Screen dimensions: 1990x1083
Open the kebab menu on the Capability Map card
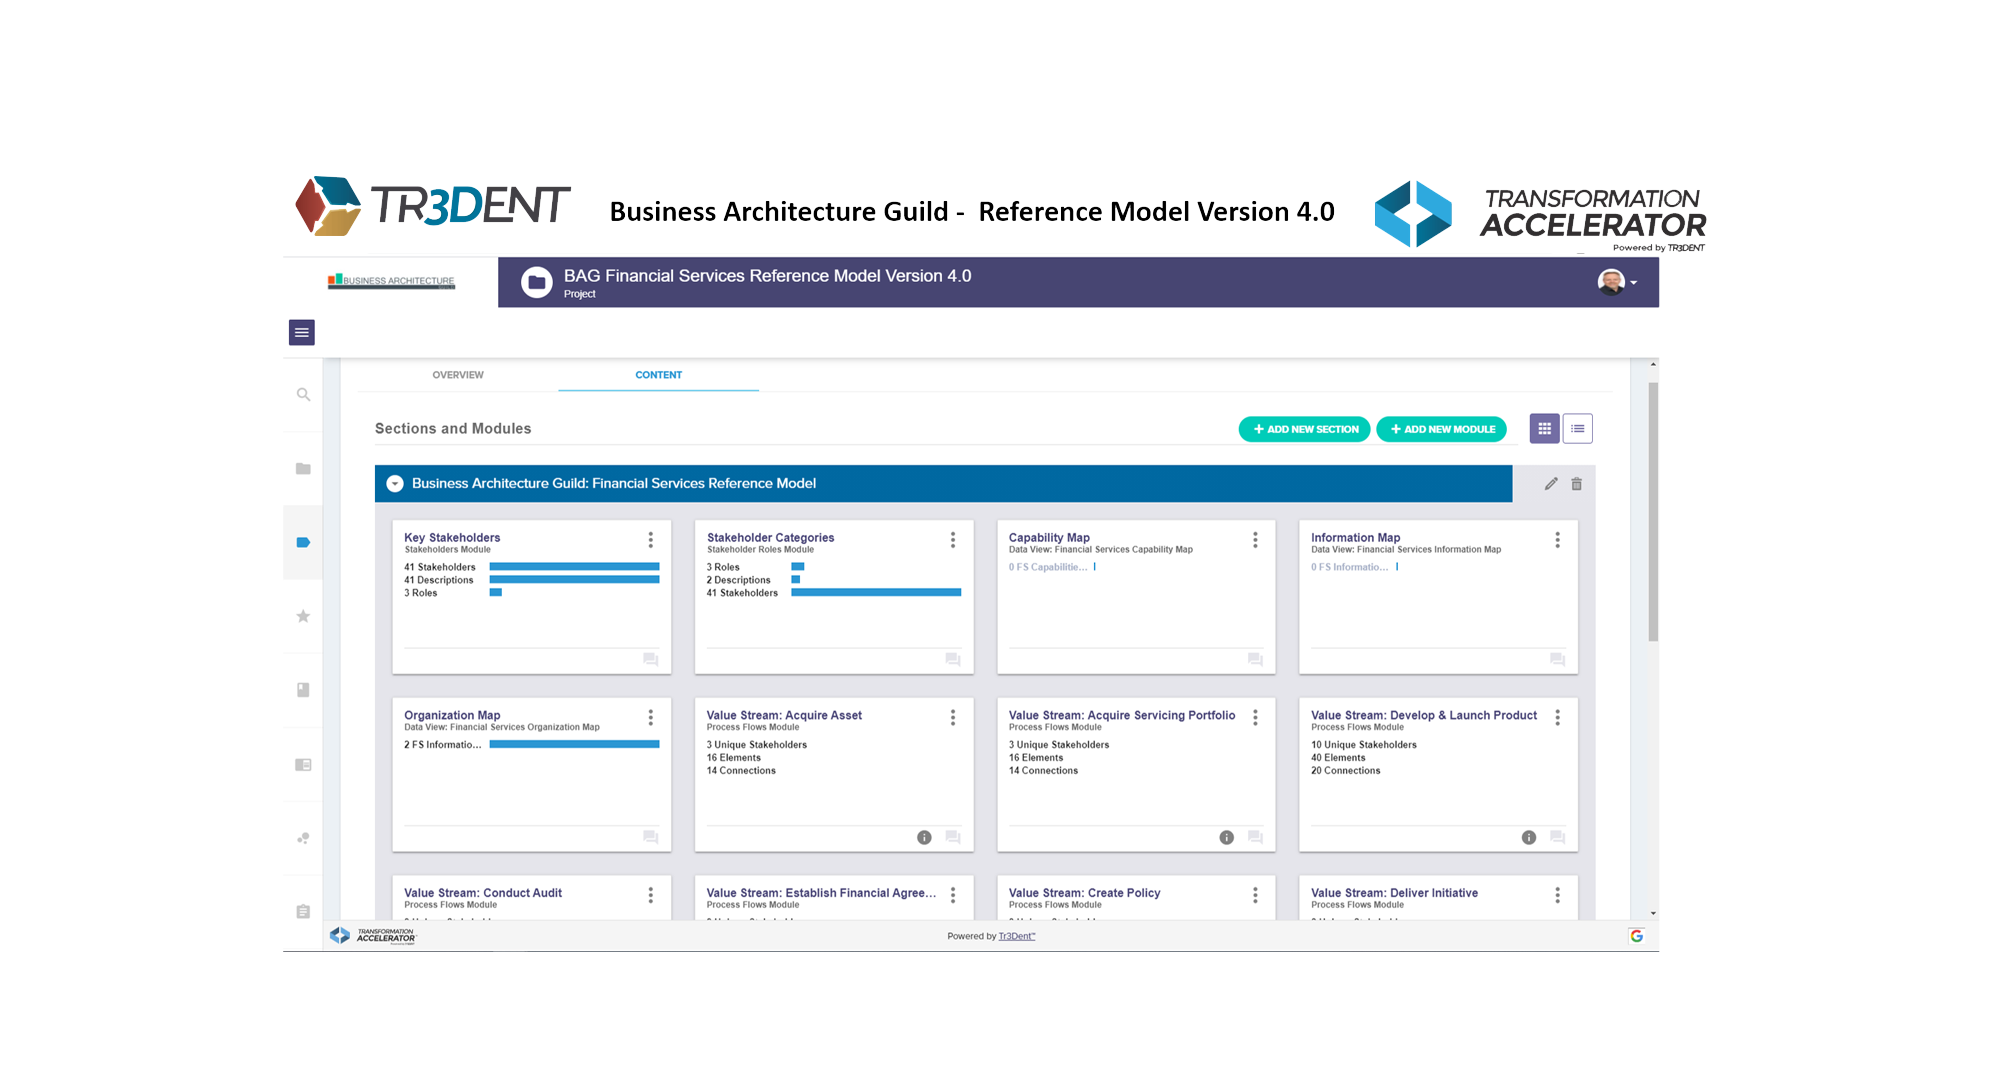1255,539
